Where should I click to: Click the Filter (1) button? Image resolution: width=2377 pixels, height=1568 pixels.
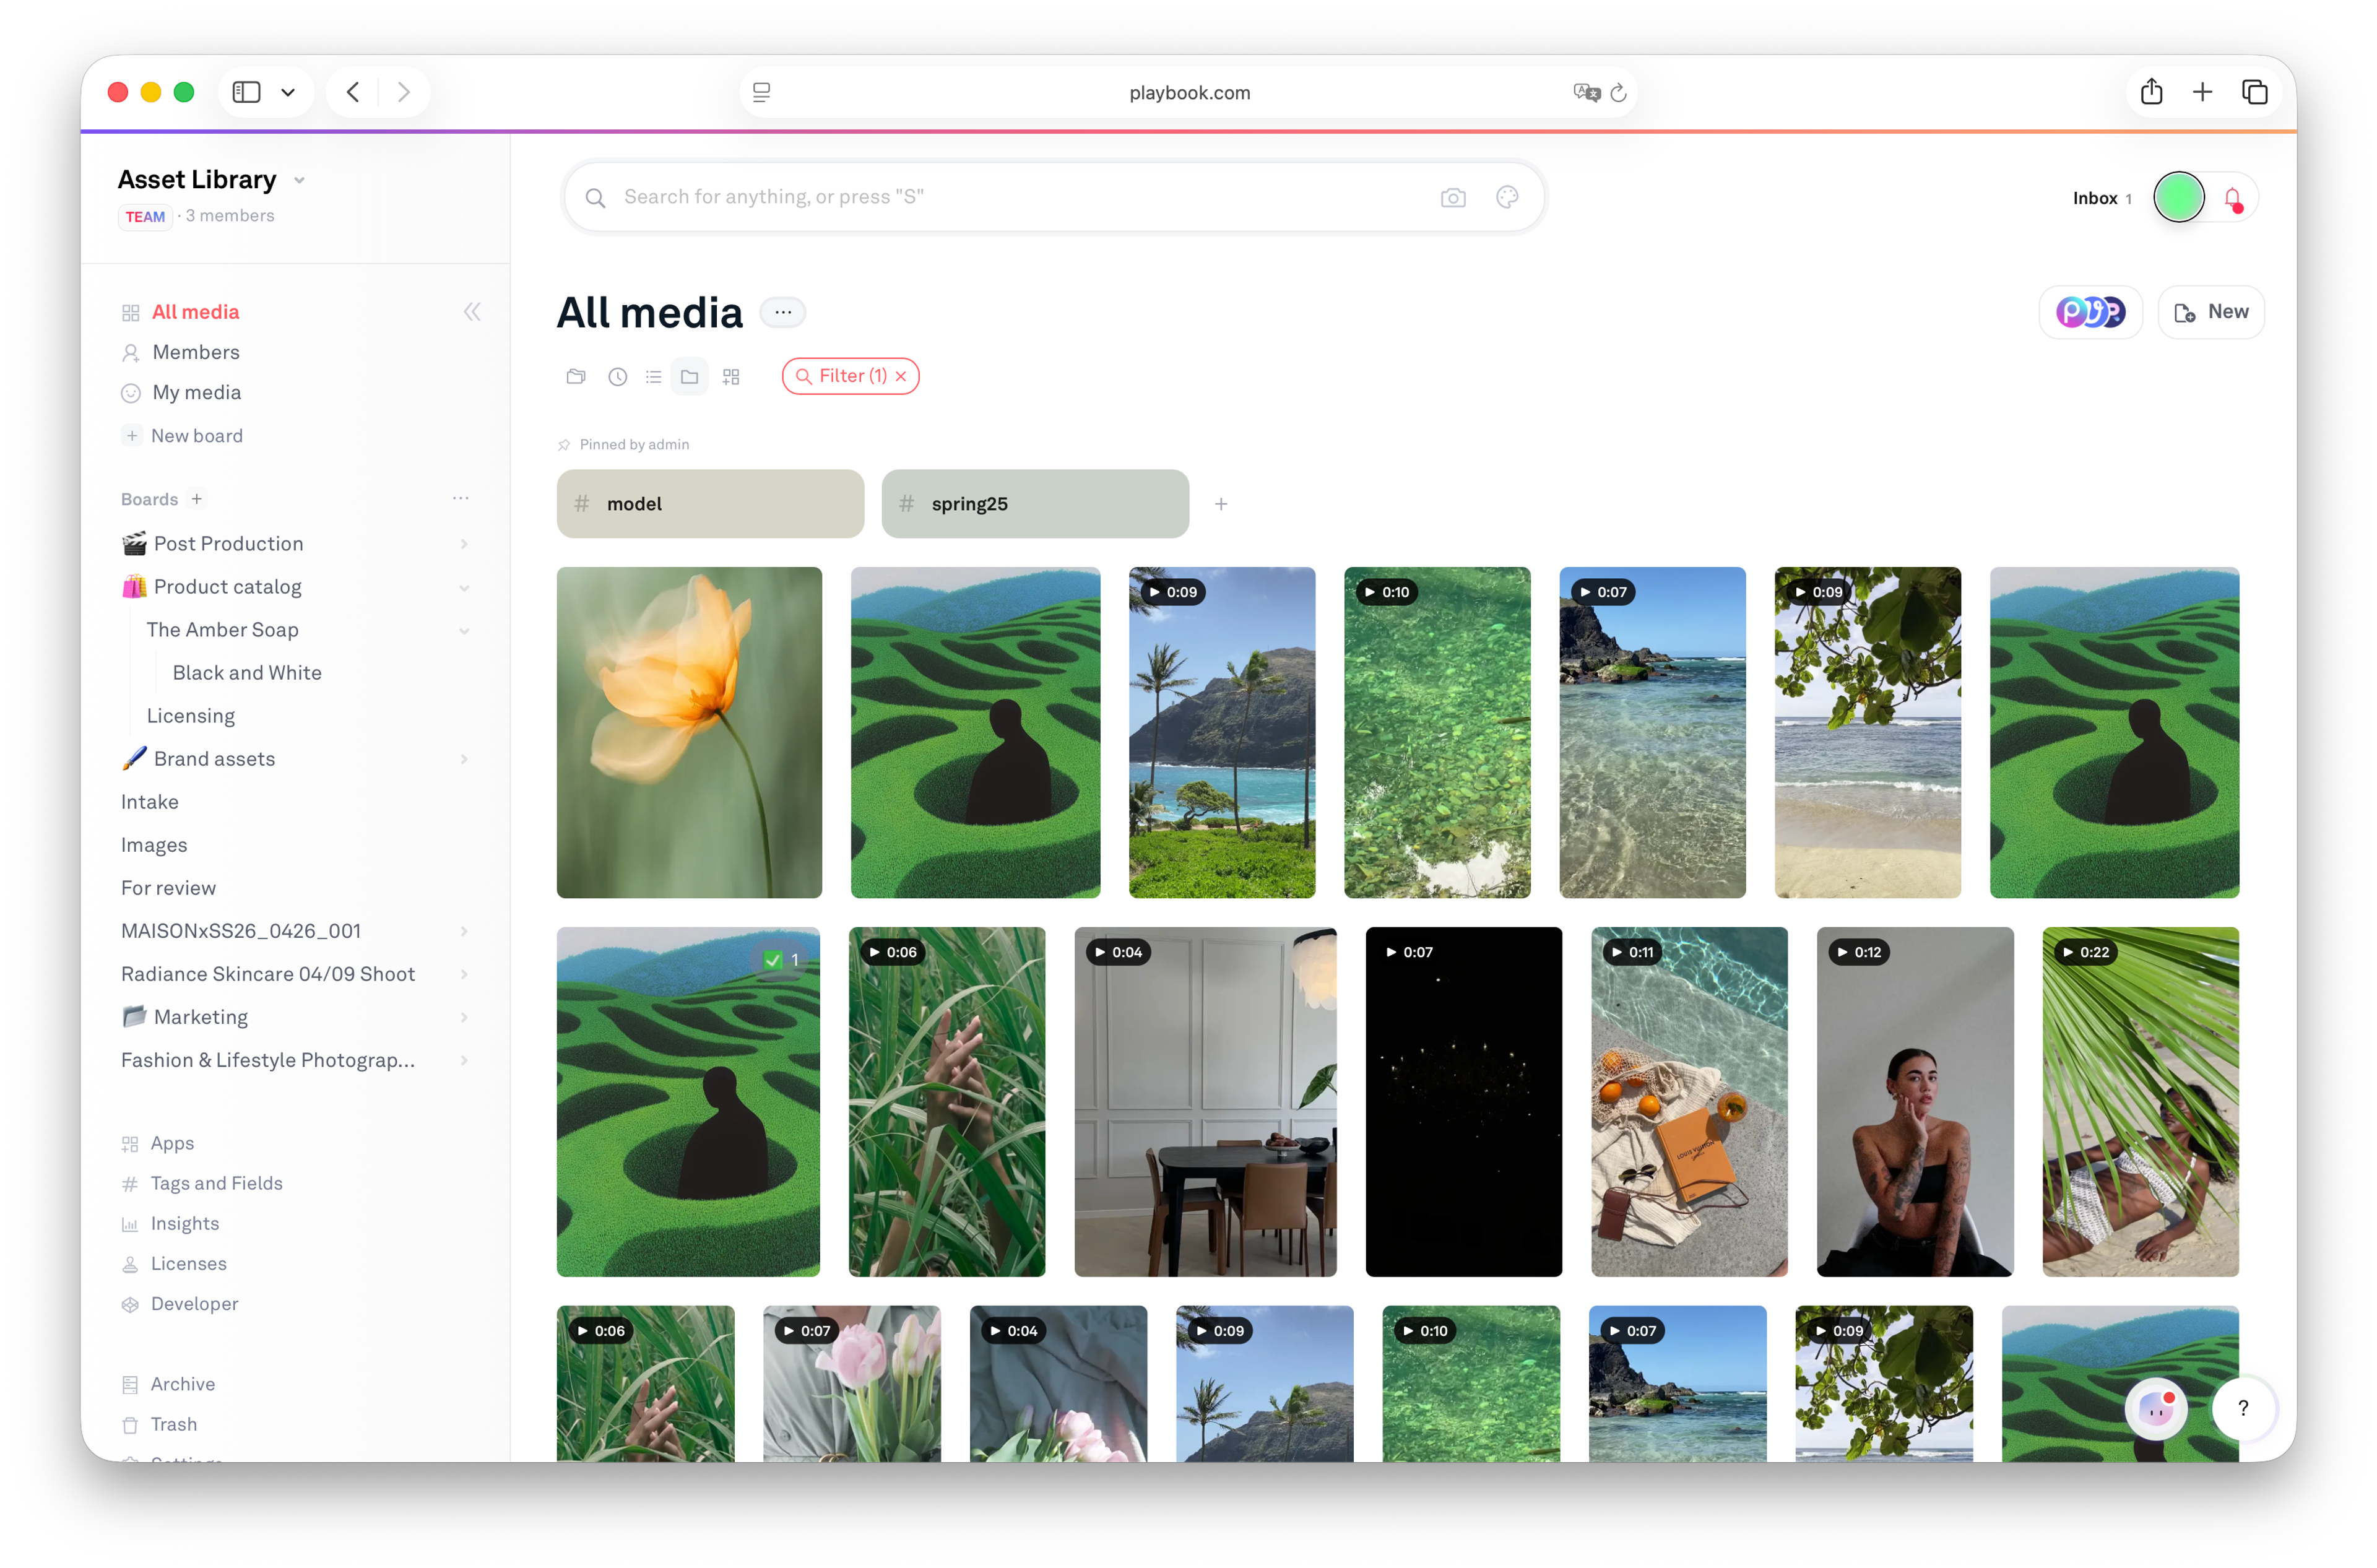(x=851, y=376)
